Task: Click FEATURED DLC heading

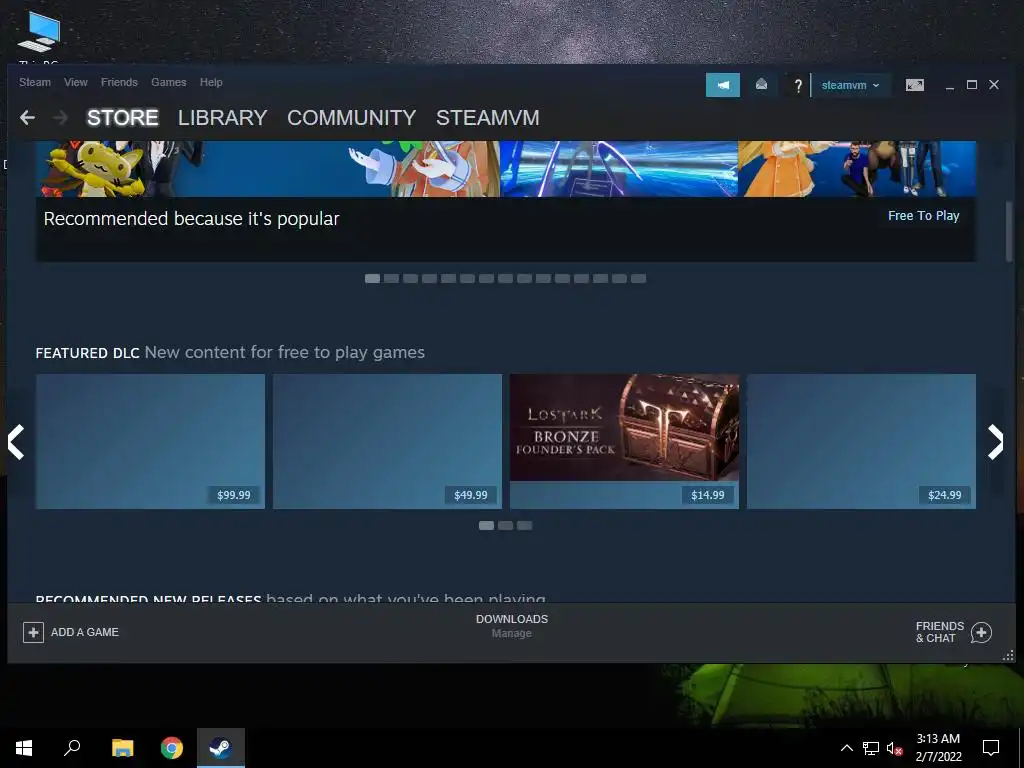Action: 88,353
